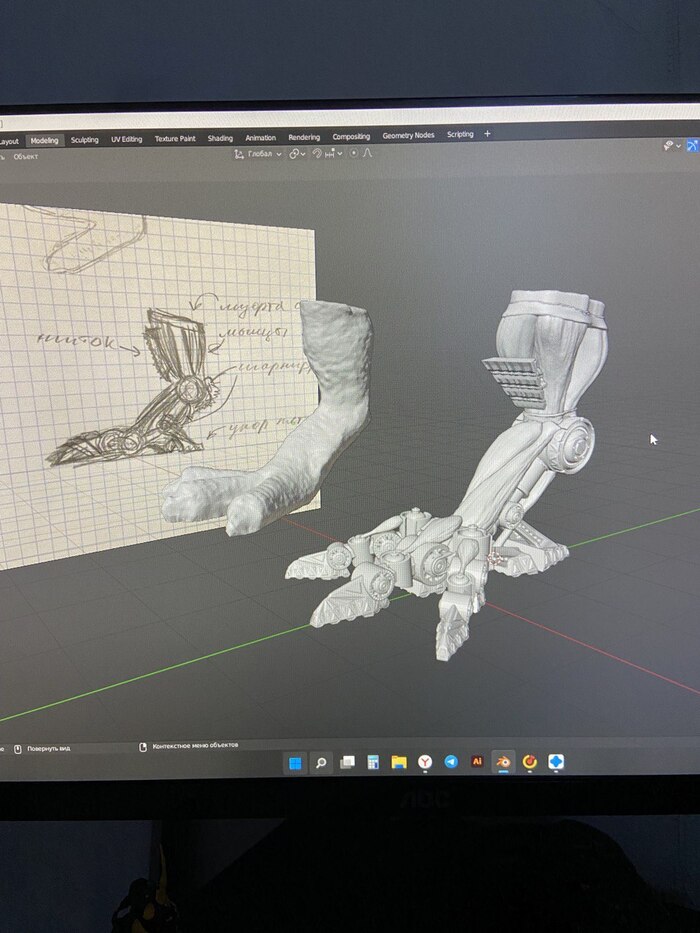The image size is (700, 933).
Task: Switch to the Rendering workspace tab
Action: pyautogui.click(x=304, y=137)
